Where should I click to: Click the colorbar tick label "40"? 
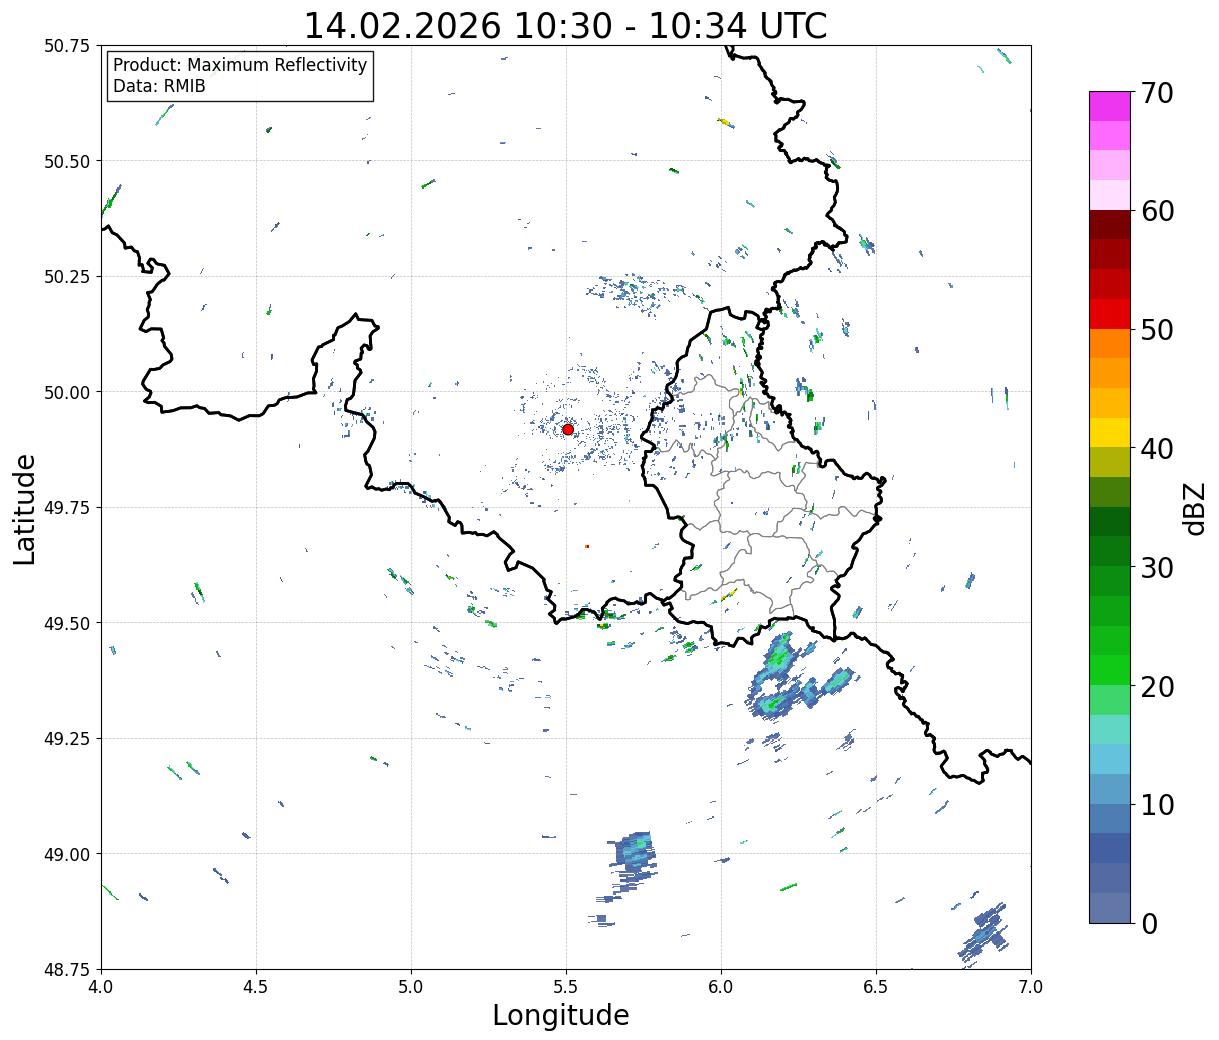pyautogui.click(x=1157, y=449)
